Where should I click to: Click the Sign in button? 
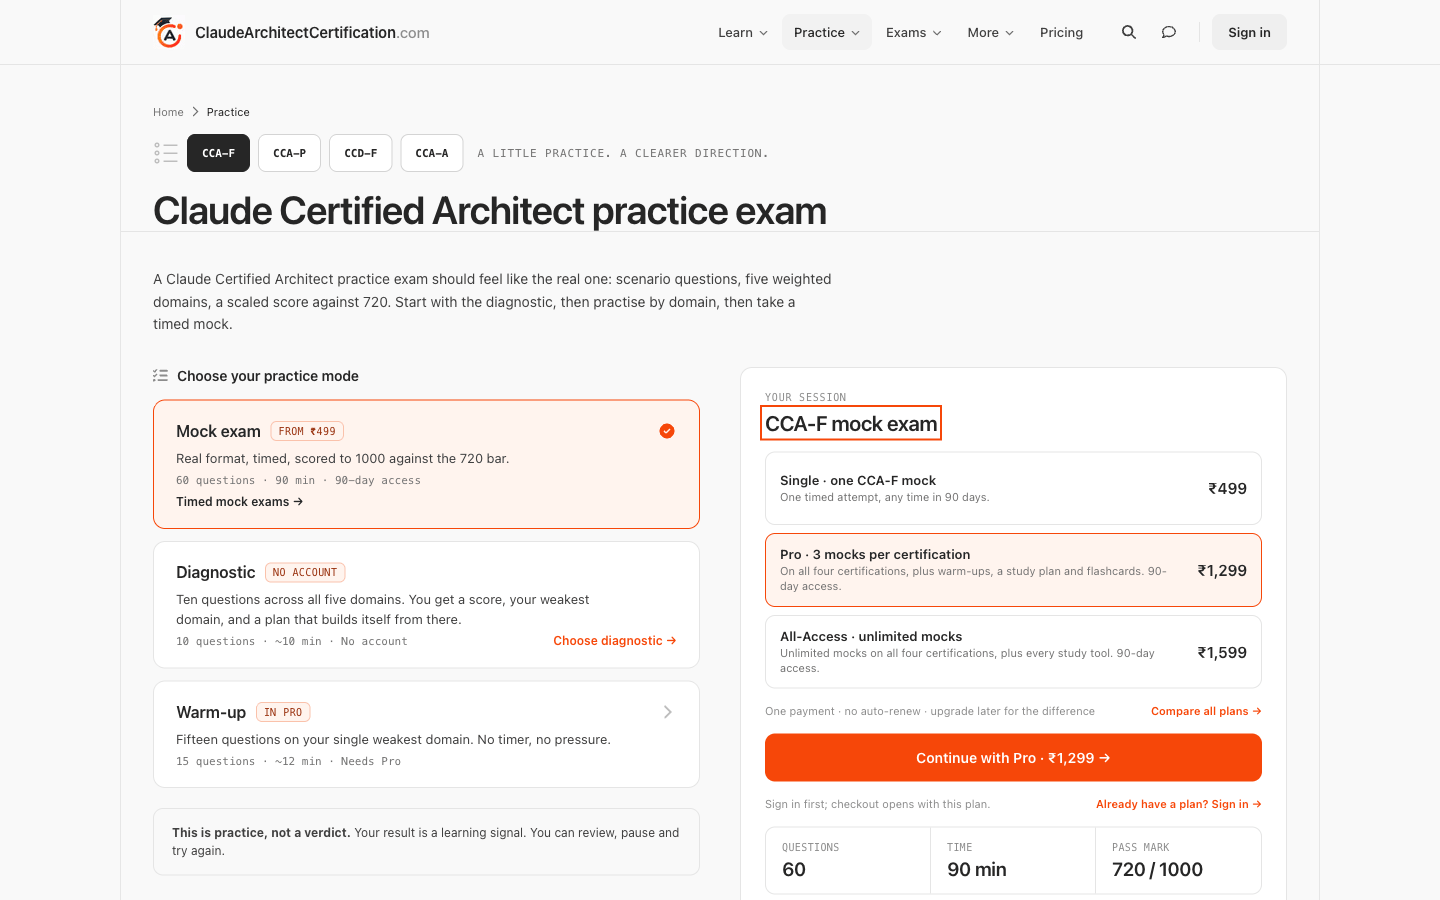(1249, 32)
